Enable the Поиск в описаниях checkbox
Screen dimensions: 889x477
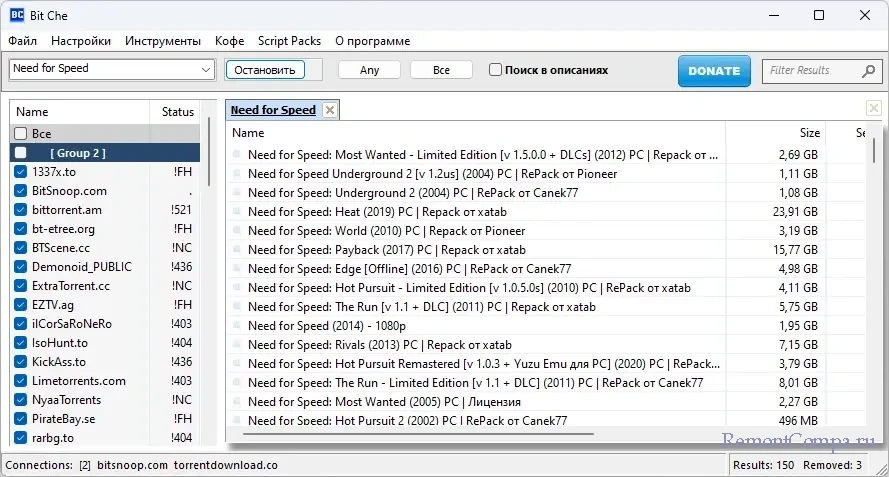(495, 70)
